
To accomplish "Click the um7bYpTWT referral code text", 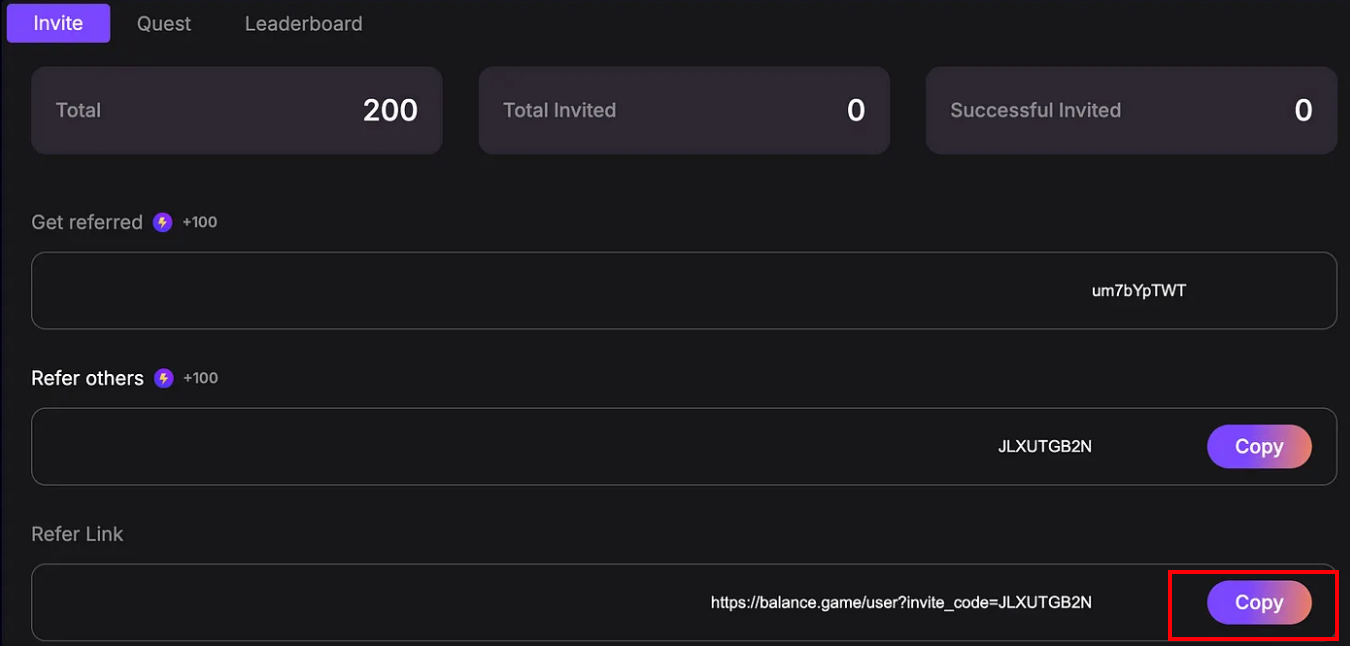I will 1139,291.
